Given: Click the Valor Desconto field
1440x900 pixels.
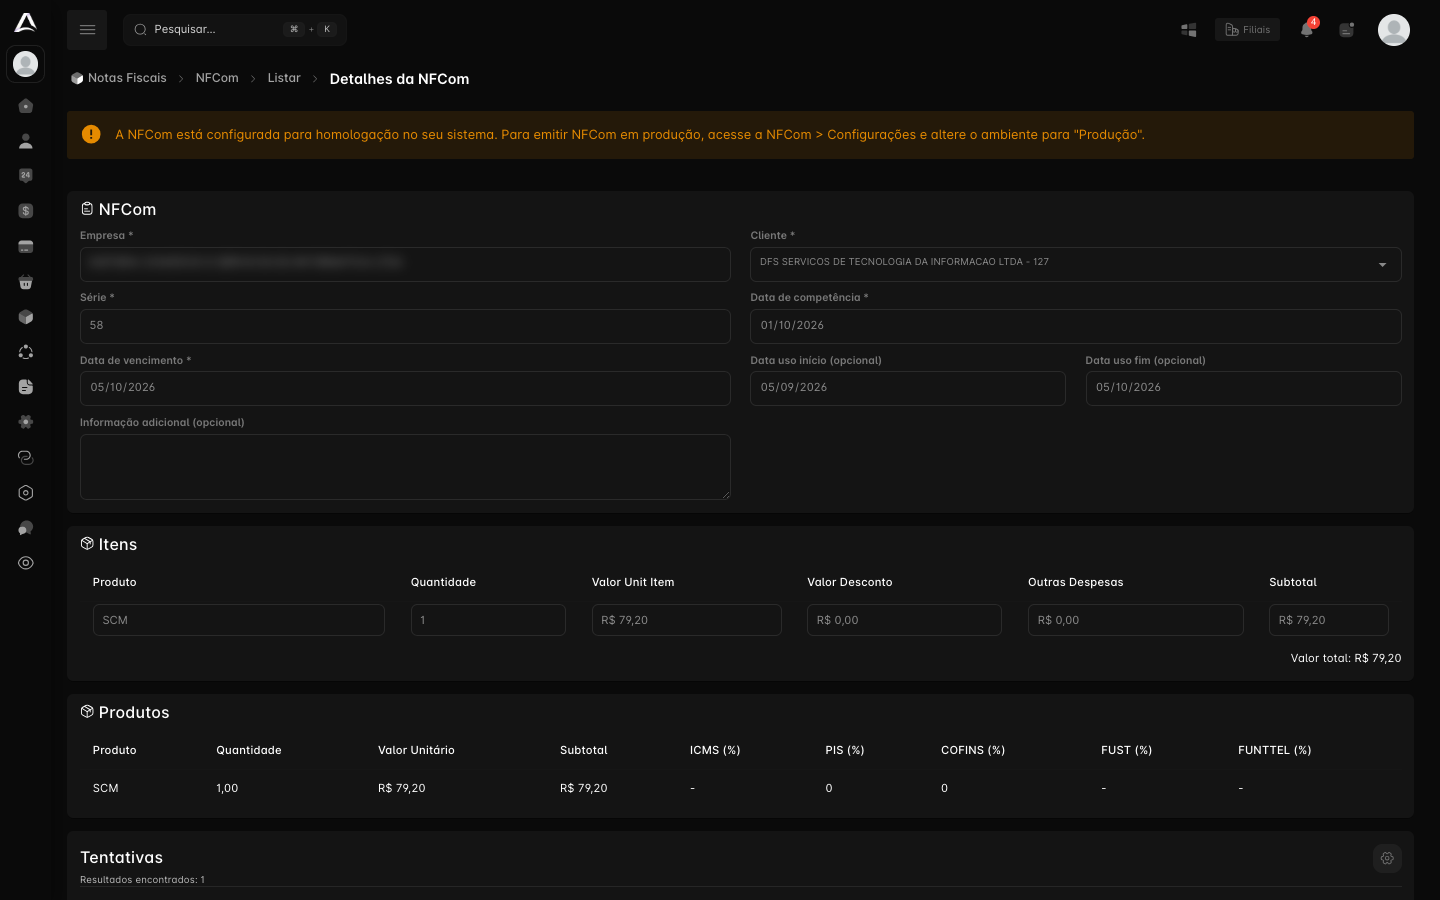Looking at the screenshot, I should point(904,620).
